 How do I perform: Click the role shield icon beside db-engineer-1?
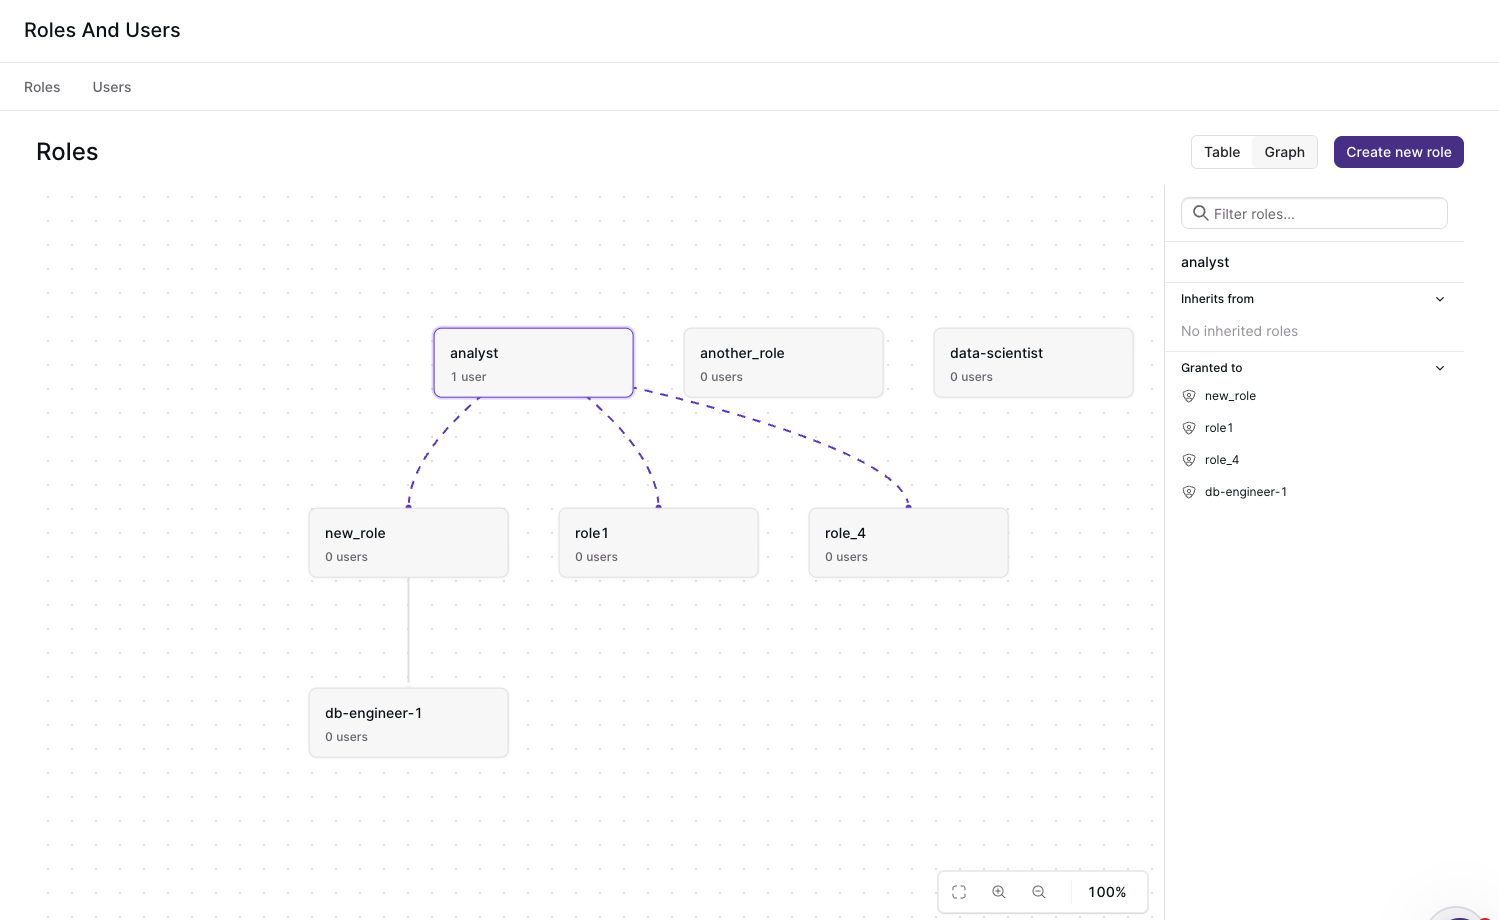click(1189, 491)
